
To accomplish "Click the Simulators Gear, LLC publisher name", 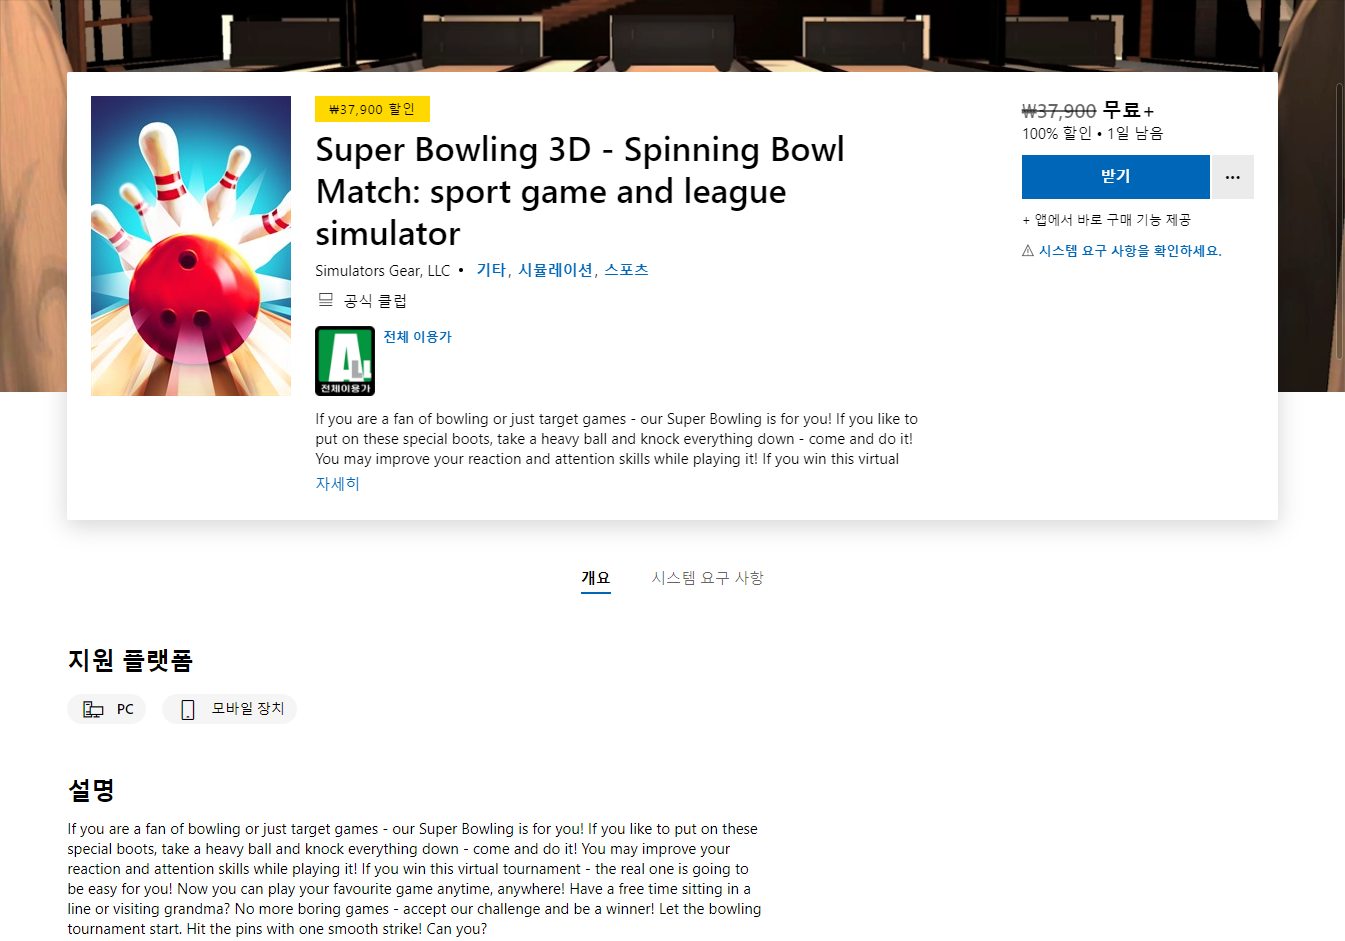I will point(383,271).
